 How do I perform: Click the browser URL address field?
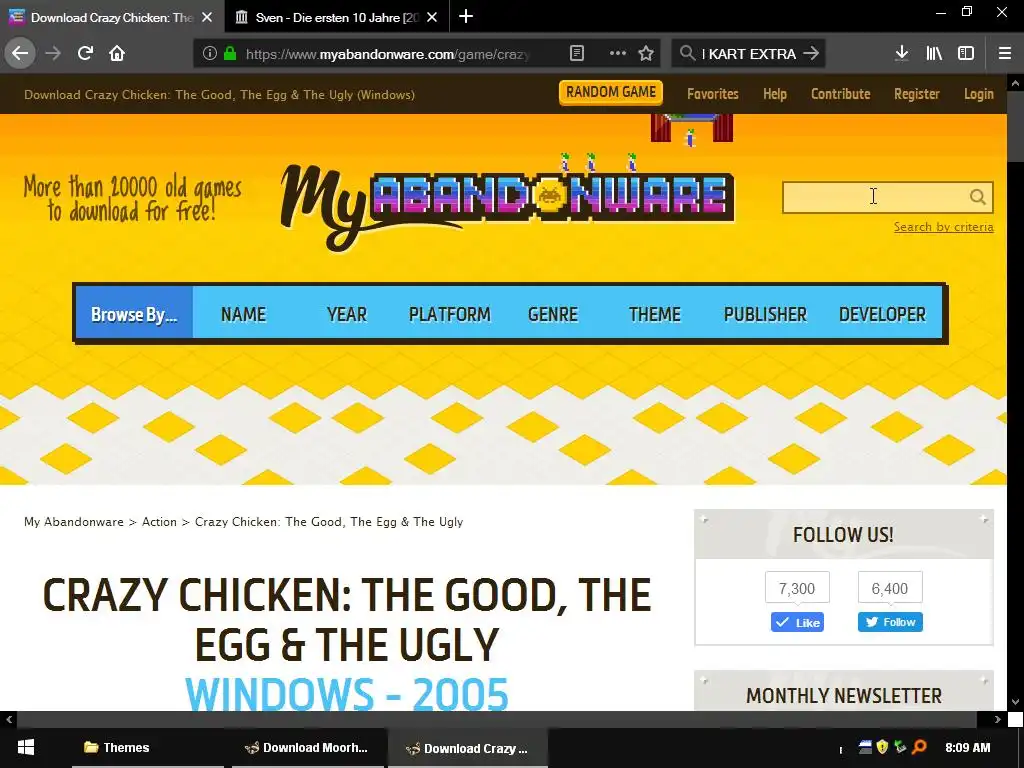[x=388, y=54]
